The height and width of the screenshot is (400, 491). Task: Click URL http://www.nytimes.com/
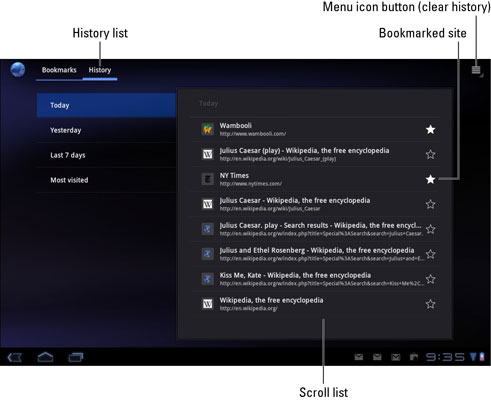click(x=251, y=184)
